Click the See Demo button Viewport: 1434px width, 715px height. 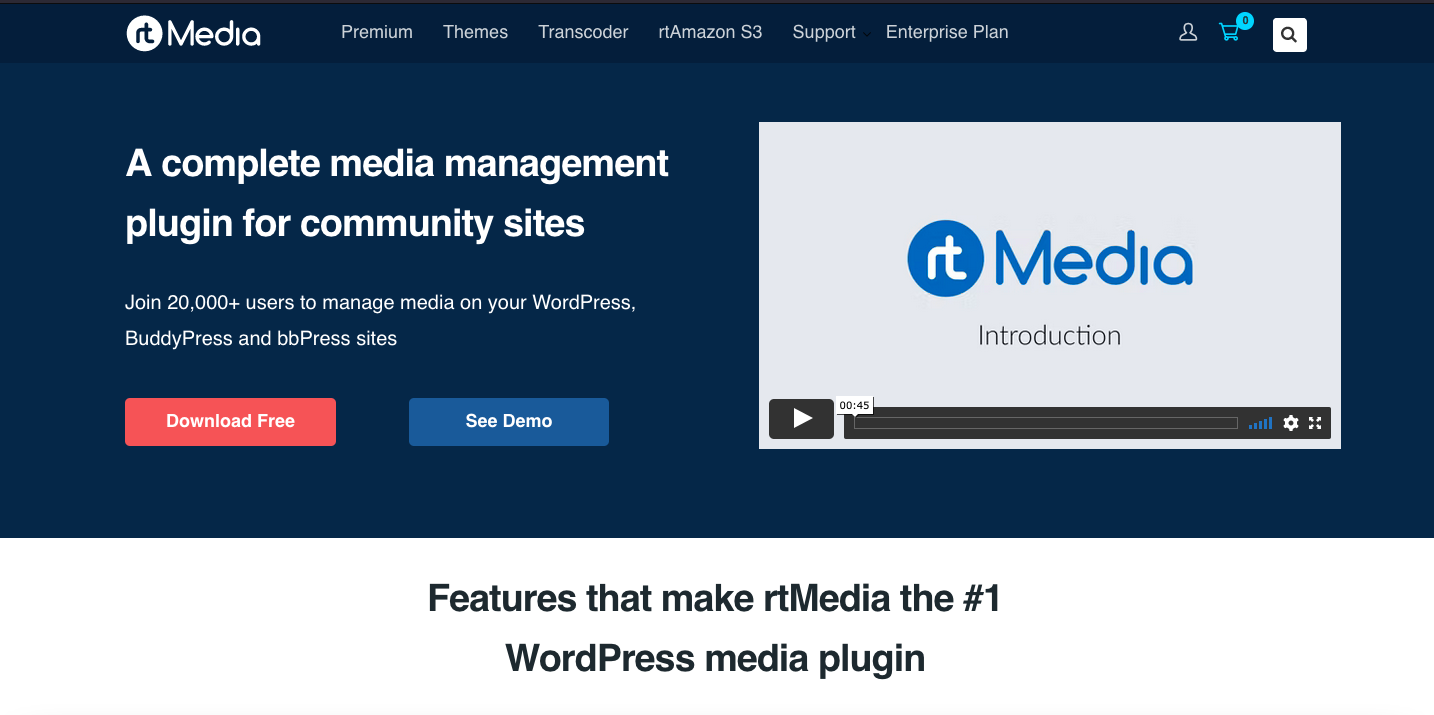509,421
